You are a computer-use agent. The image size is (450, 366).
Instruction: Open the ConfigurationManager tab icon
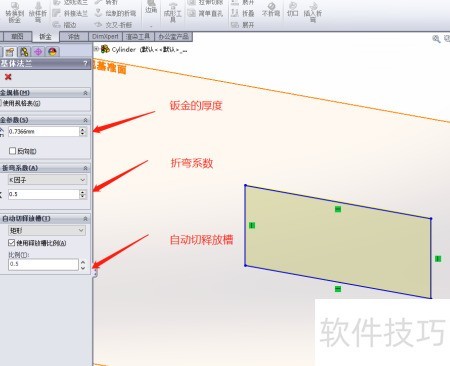(x=24, y=52)
